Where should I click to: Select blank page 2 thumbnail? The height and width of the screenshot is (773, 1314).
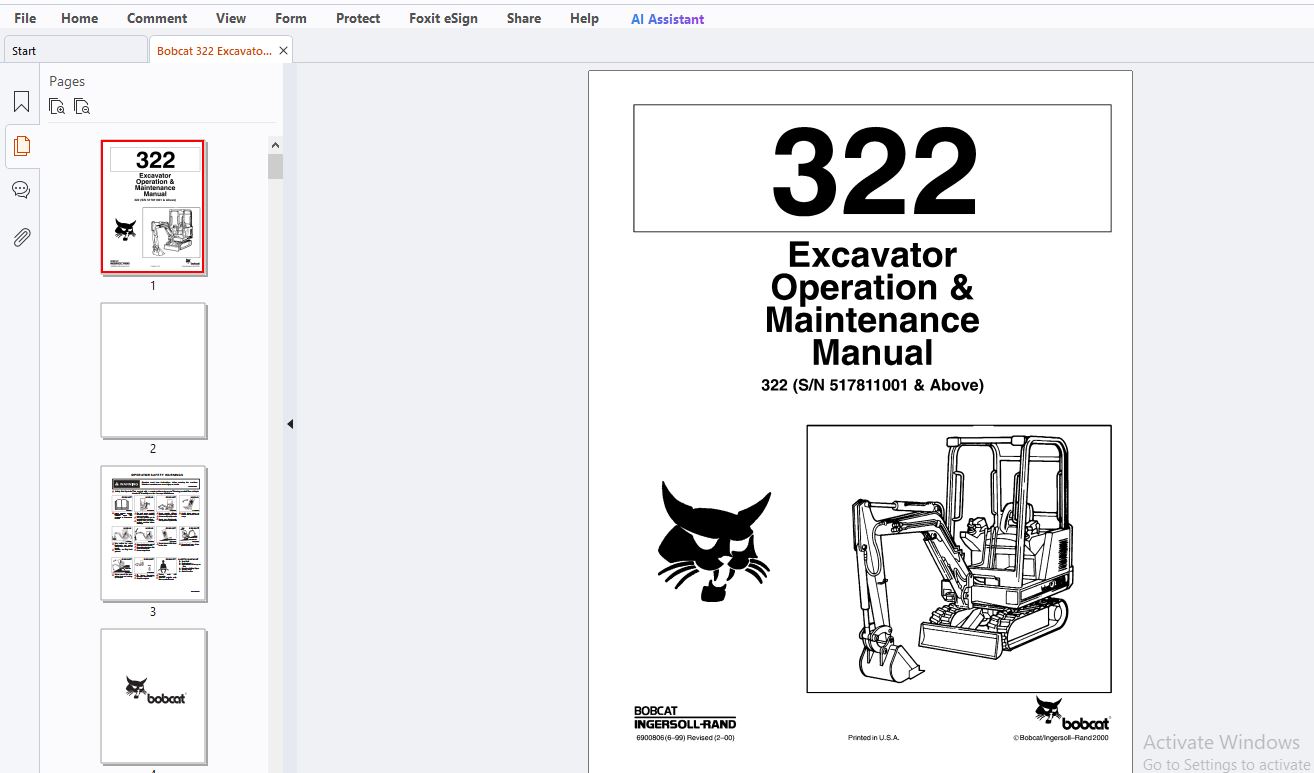tap(153, 370)
